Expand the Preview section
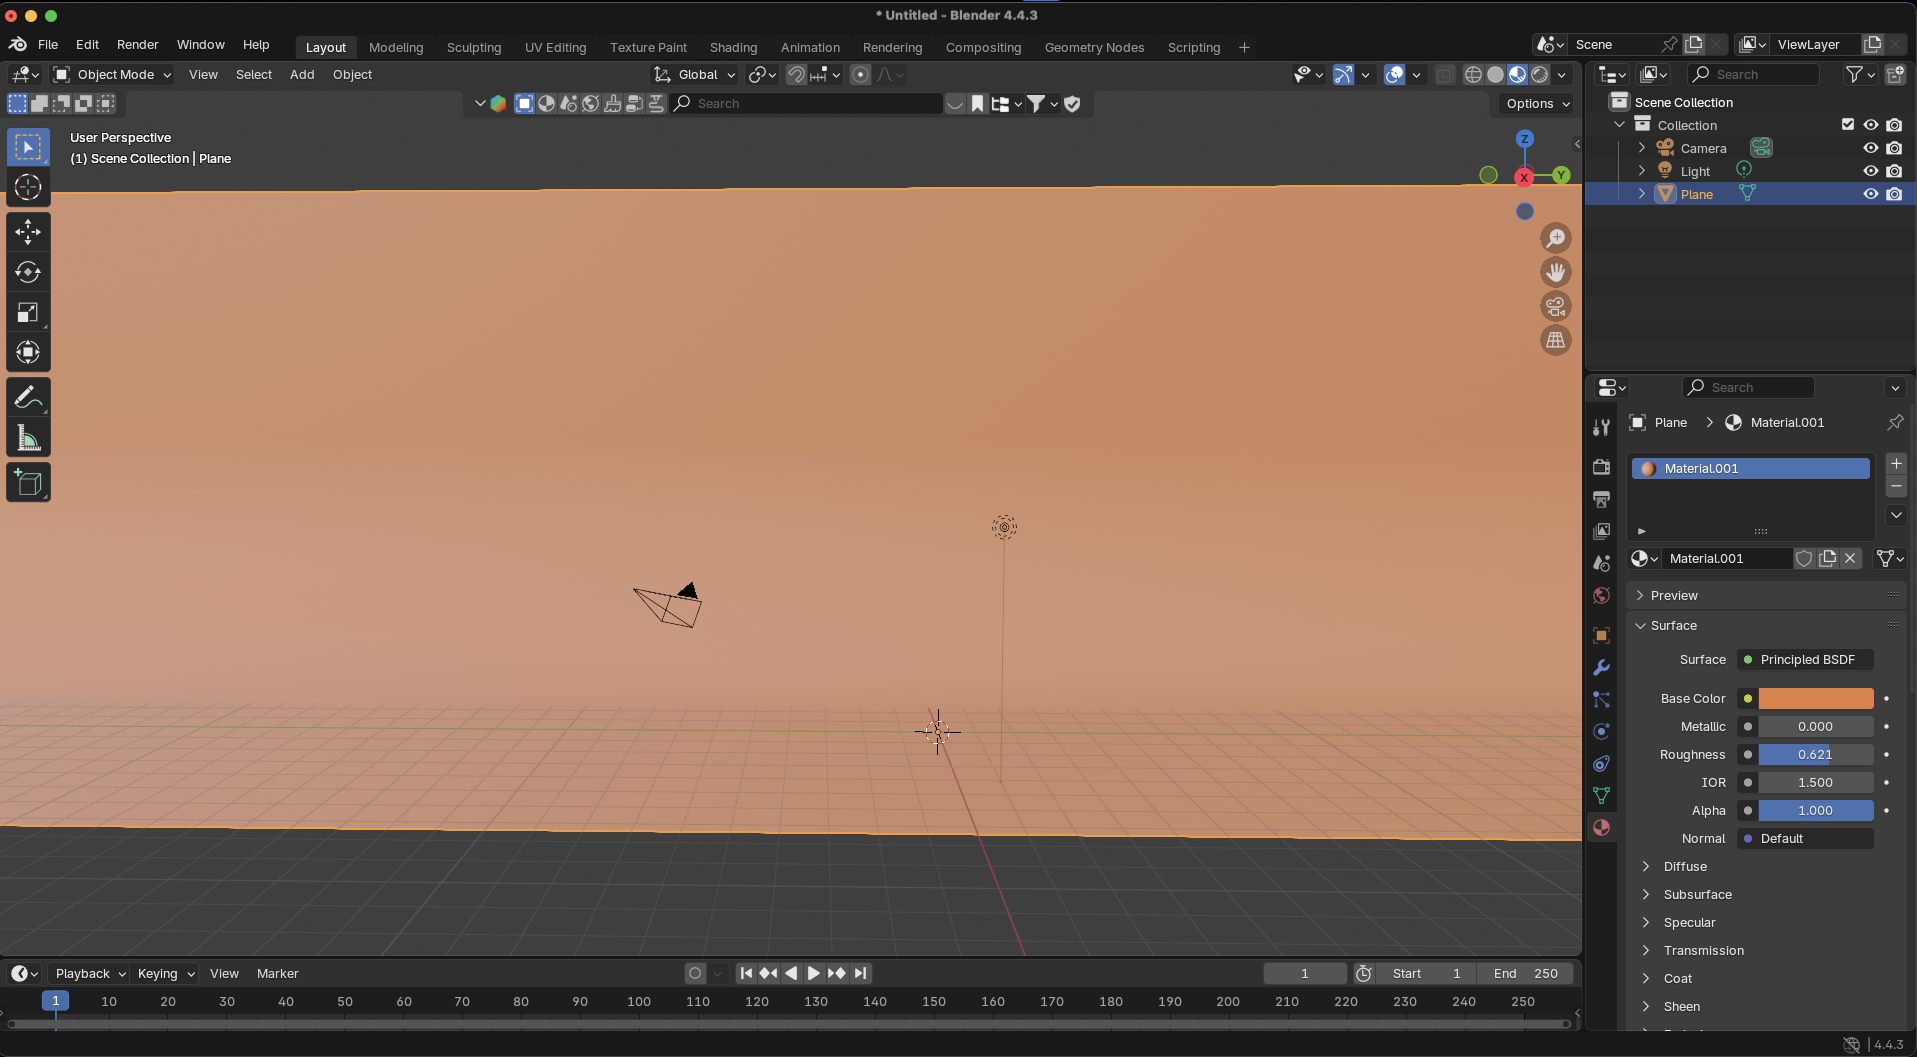This screenshot has height=1057, width=1917. tap(1673, 596)
